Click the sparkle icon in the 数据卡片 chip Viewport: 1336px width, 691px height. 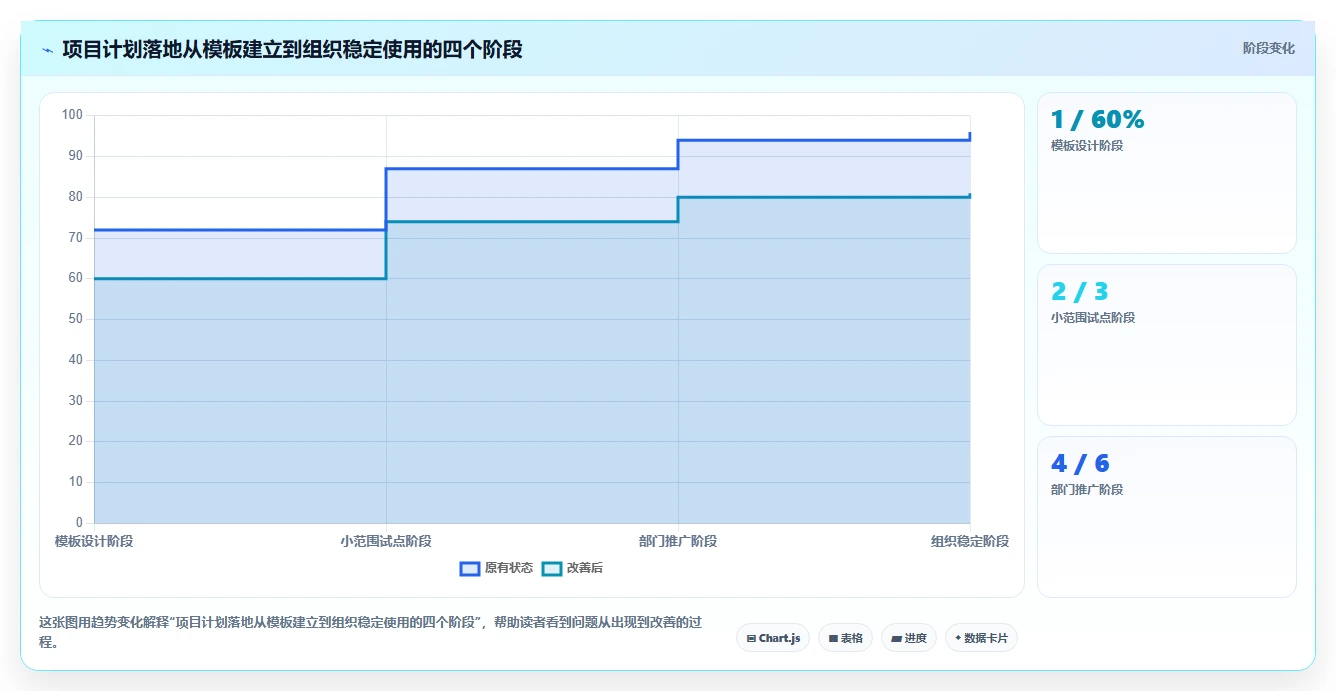pyautogui.click(x=958, y=637)
